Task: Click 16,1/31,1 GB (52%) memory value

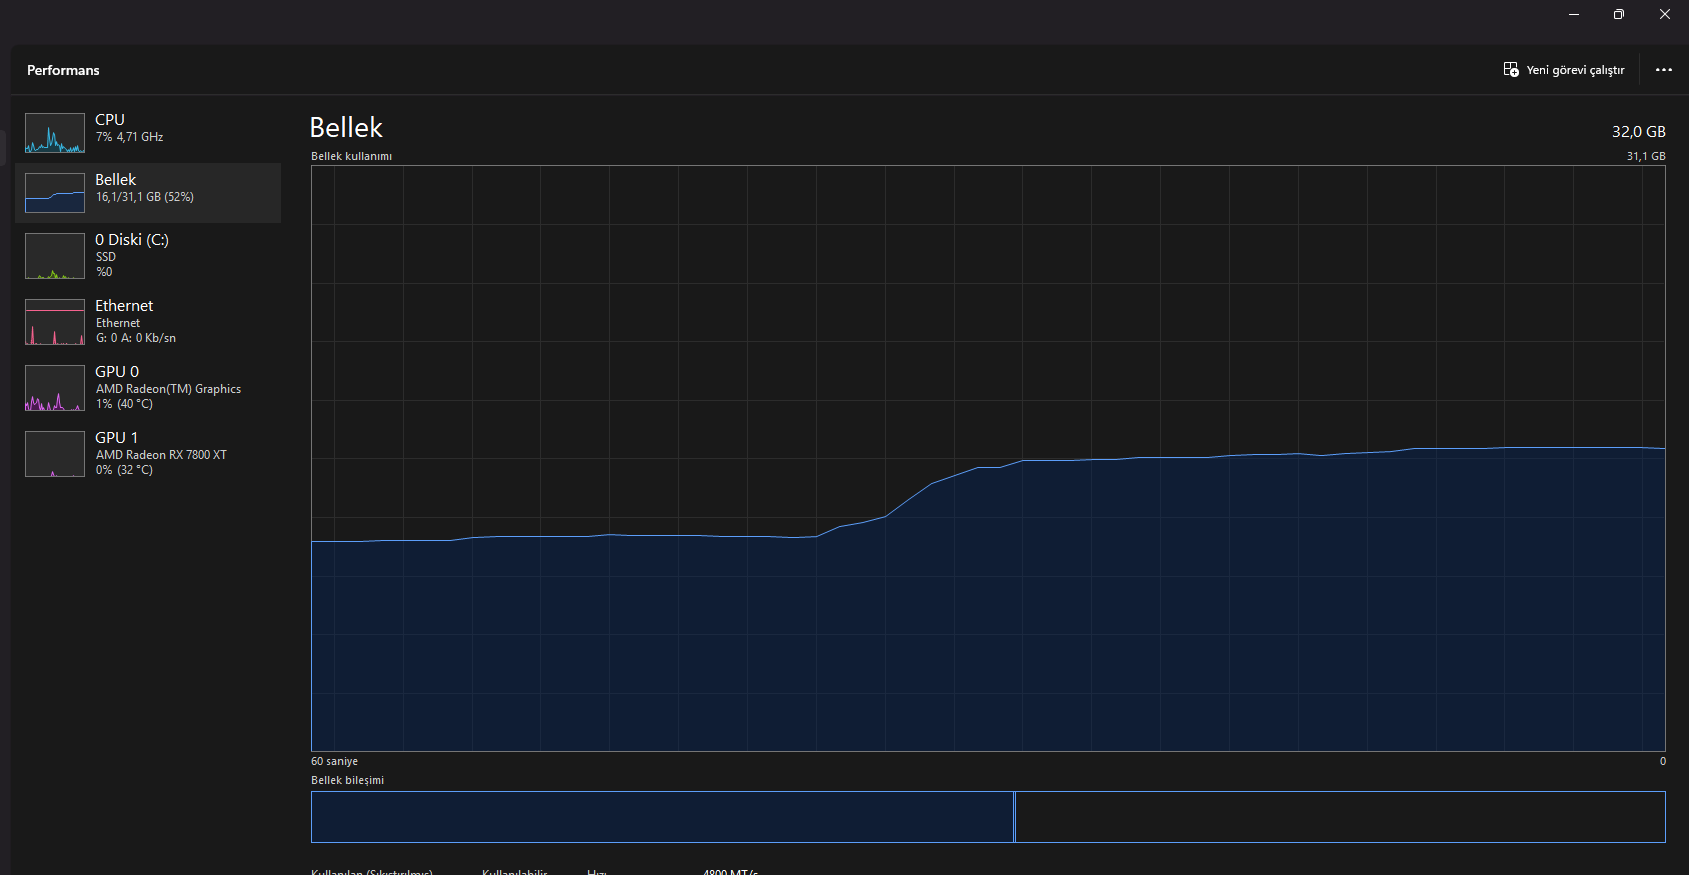Action: tap(145, 197)
